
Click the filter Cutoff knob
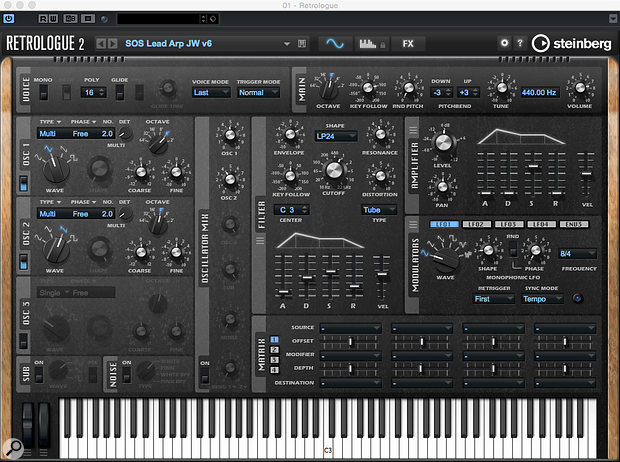(x=334, y=170)
